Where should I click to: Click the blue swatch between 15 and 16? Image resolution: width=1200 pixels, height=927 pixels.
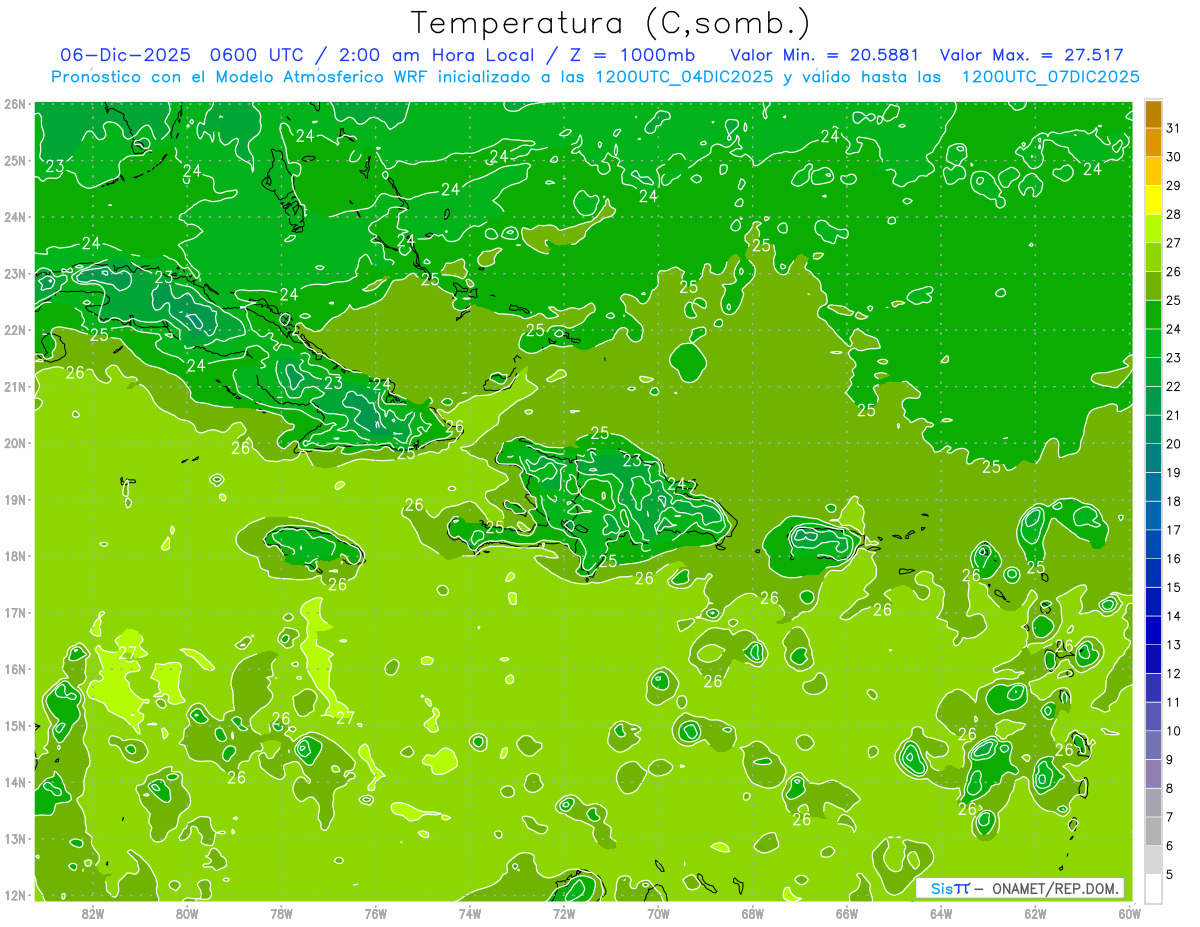tap(1153, 573)
